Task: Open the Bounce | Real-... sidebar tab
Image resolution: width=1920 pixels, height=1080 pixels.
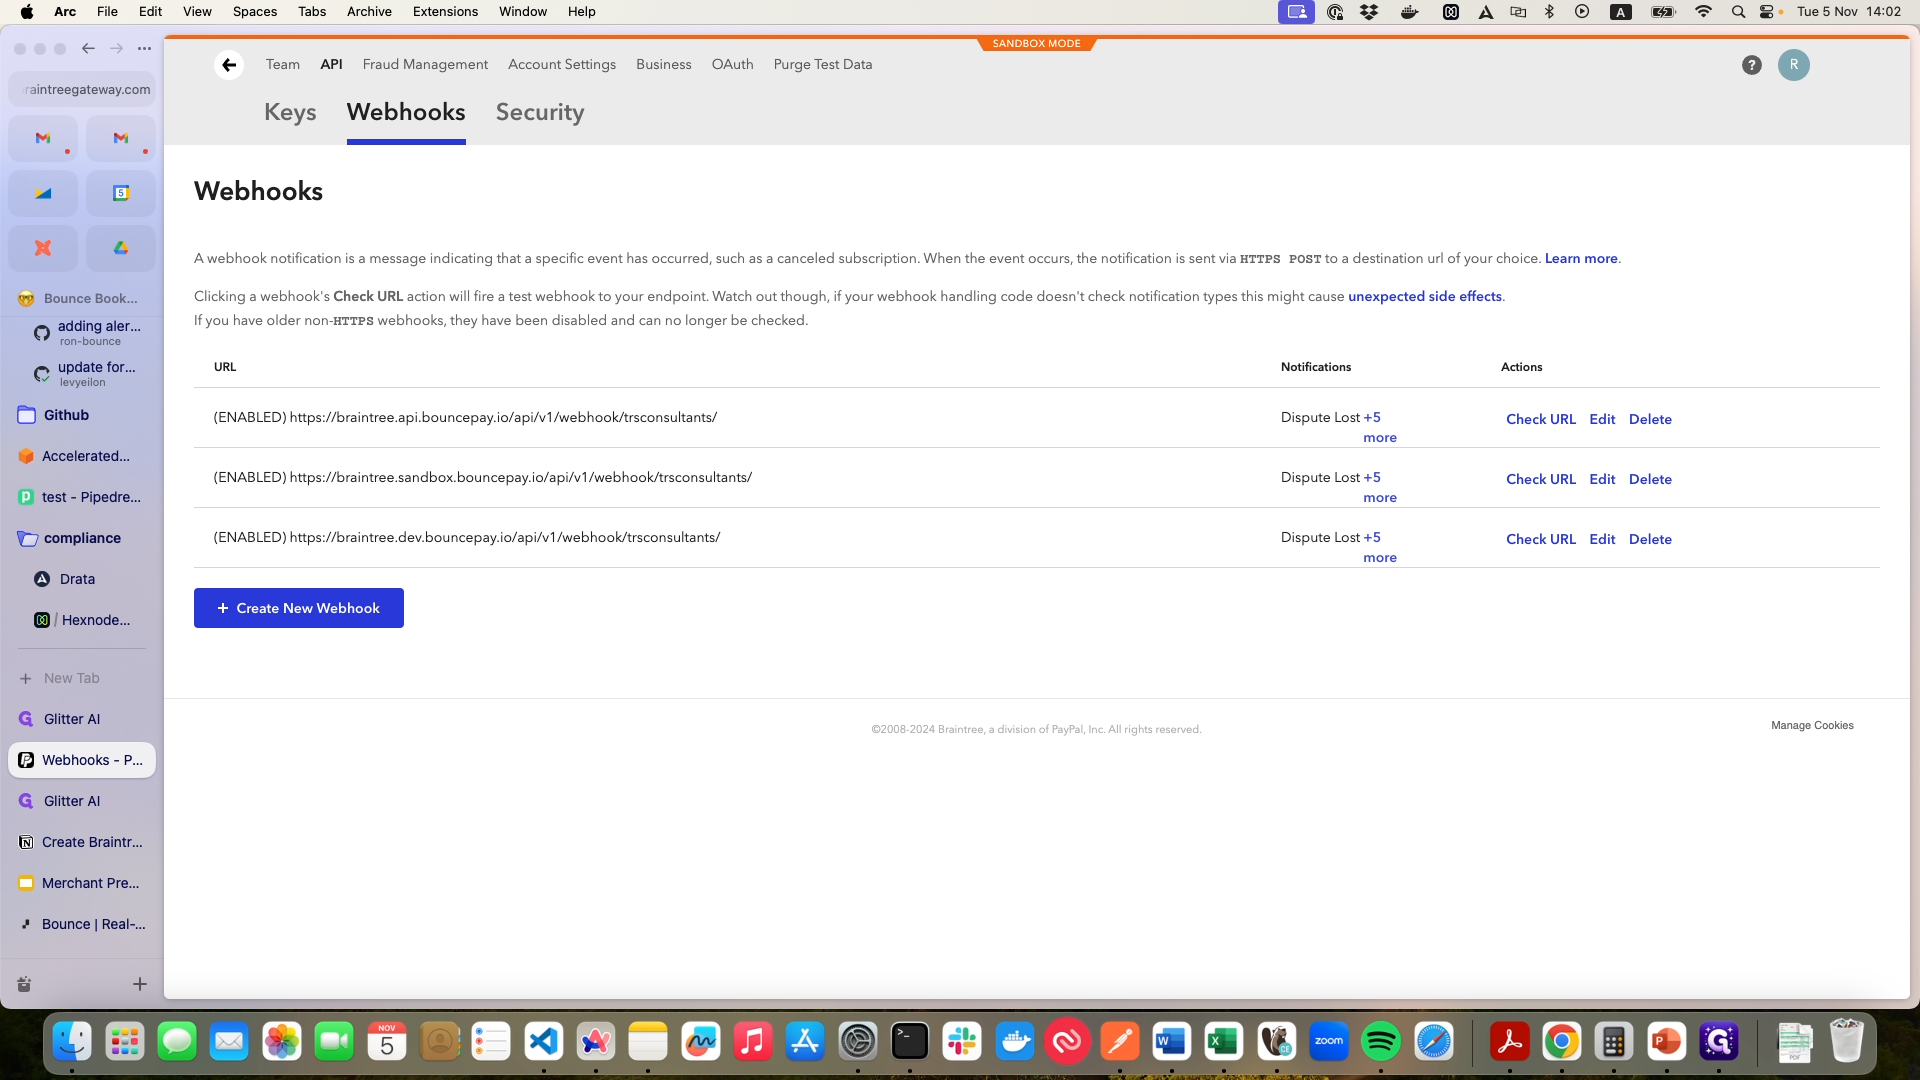Action: coord(82,924)
